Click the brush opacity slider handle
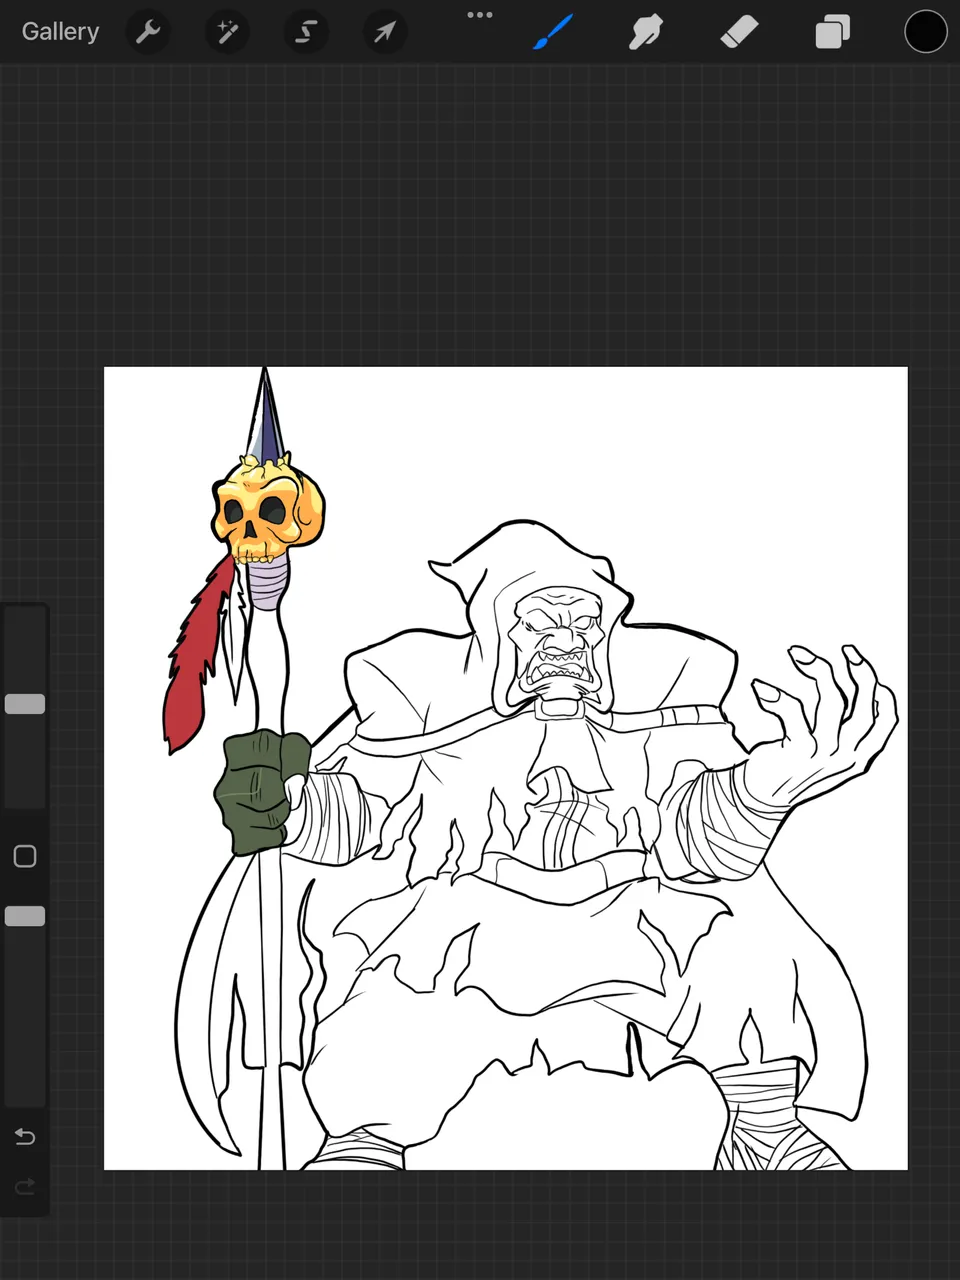 [x=25, y=916]
